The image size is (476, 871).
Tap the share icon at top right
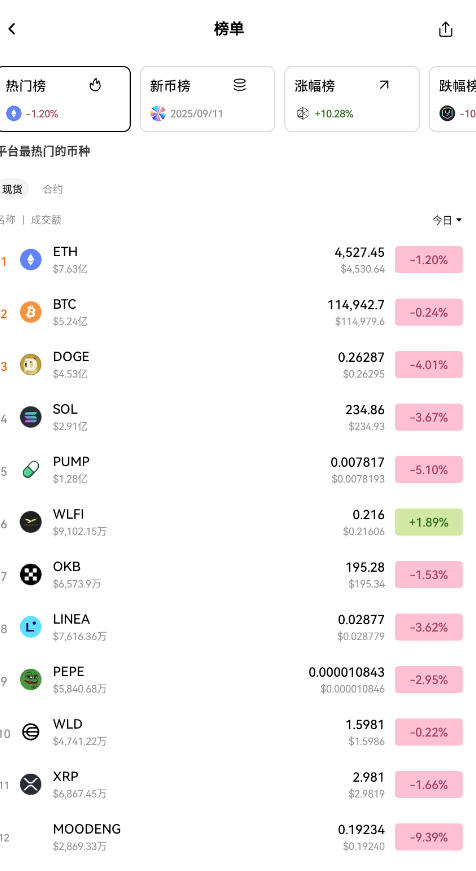[445, 29]
